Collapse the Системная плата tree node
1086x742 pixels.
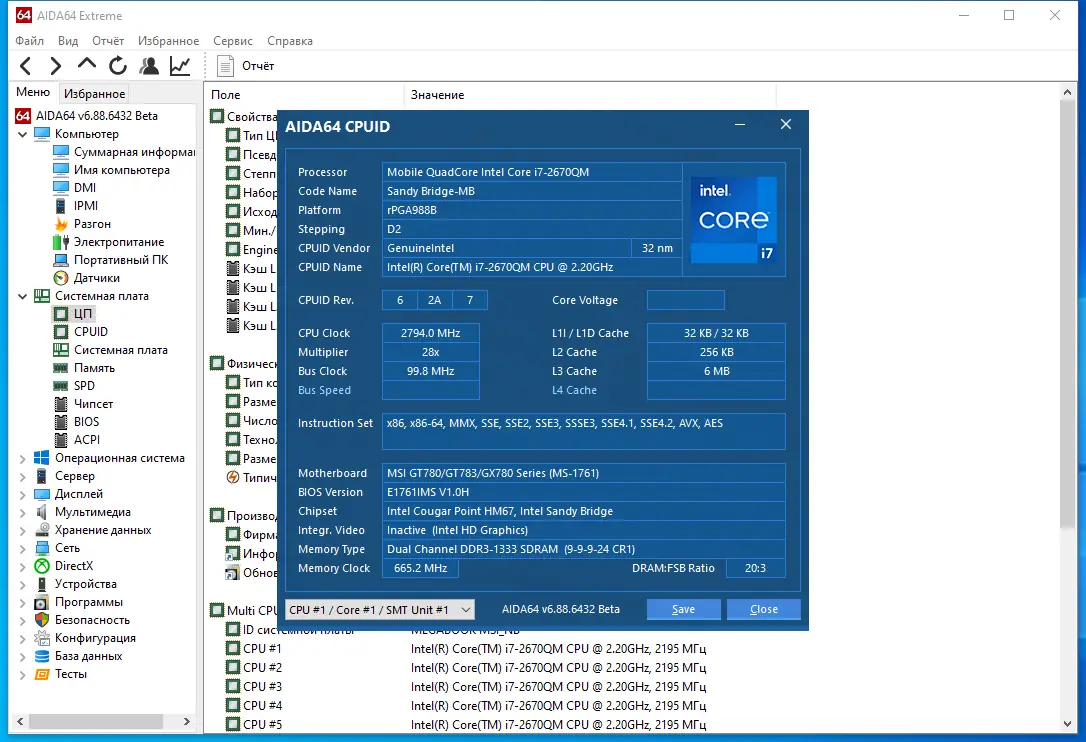(x=23, y=296)
